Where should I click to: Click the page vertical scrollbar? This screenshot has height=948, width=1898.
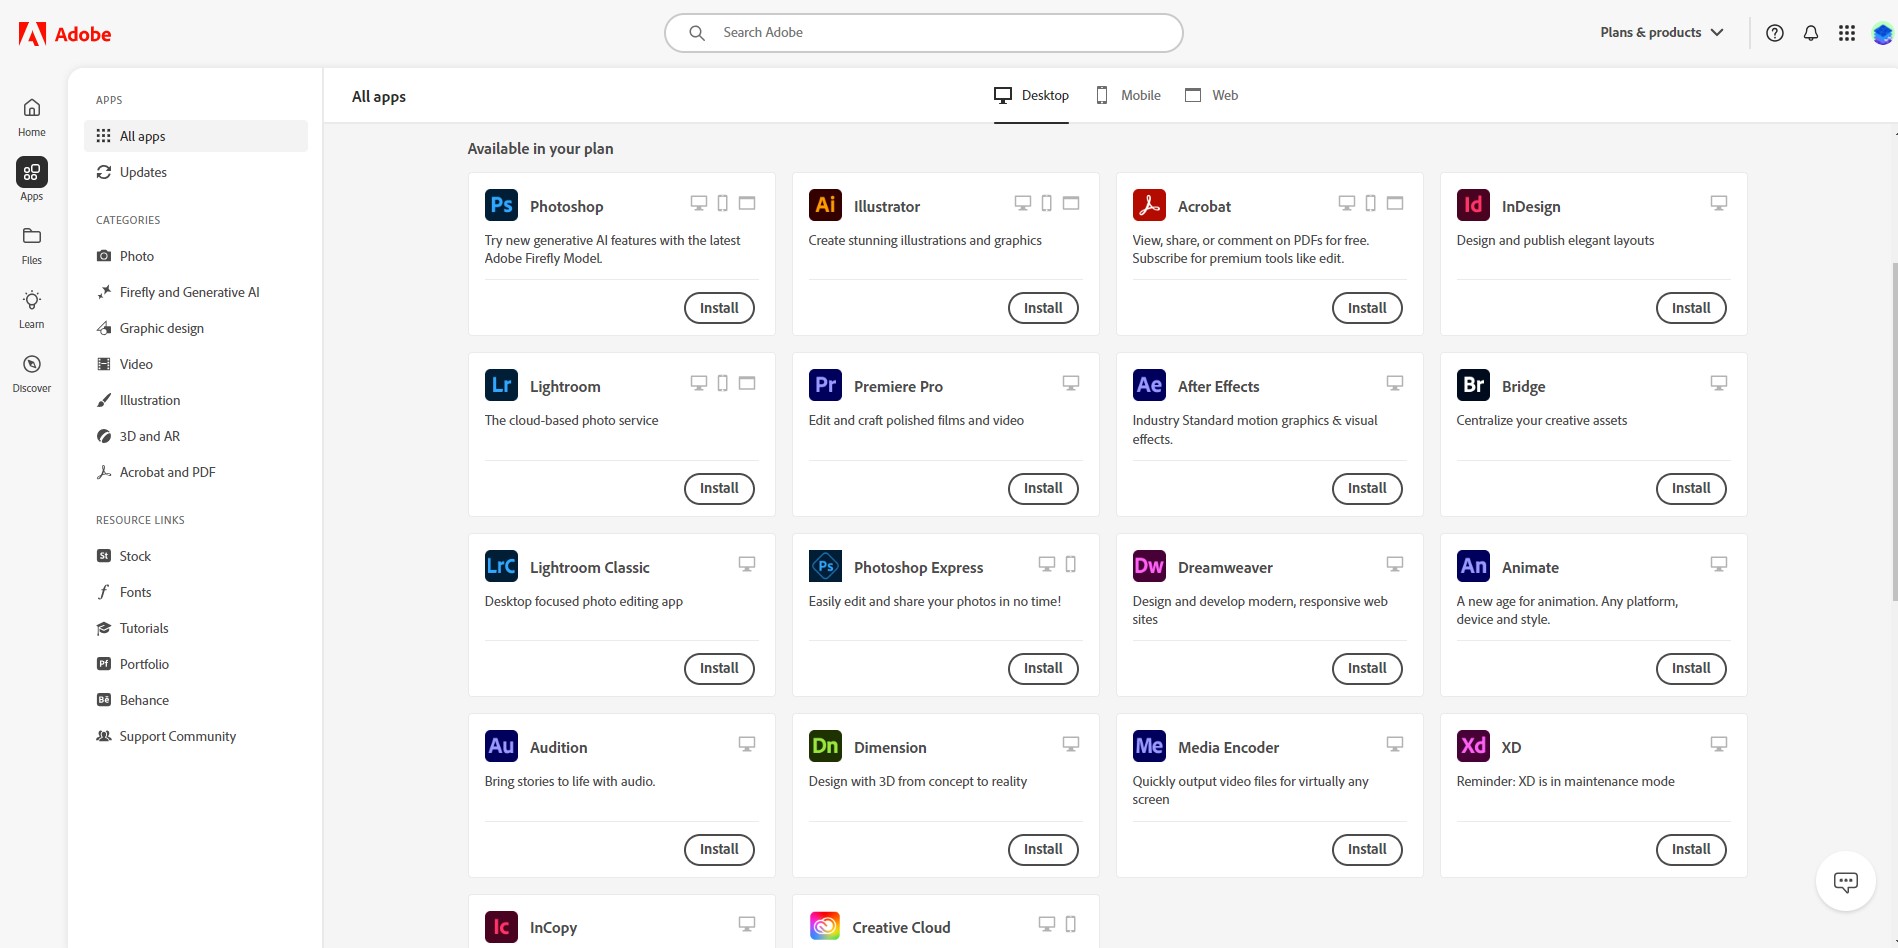coord(1894,430)
